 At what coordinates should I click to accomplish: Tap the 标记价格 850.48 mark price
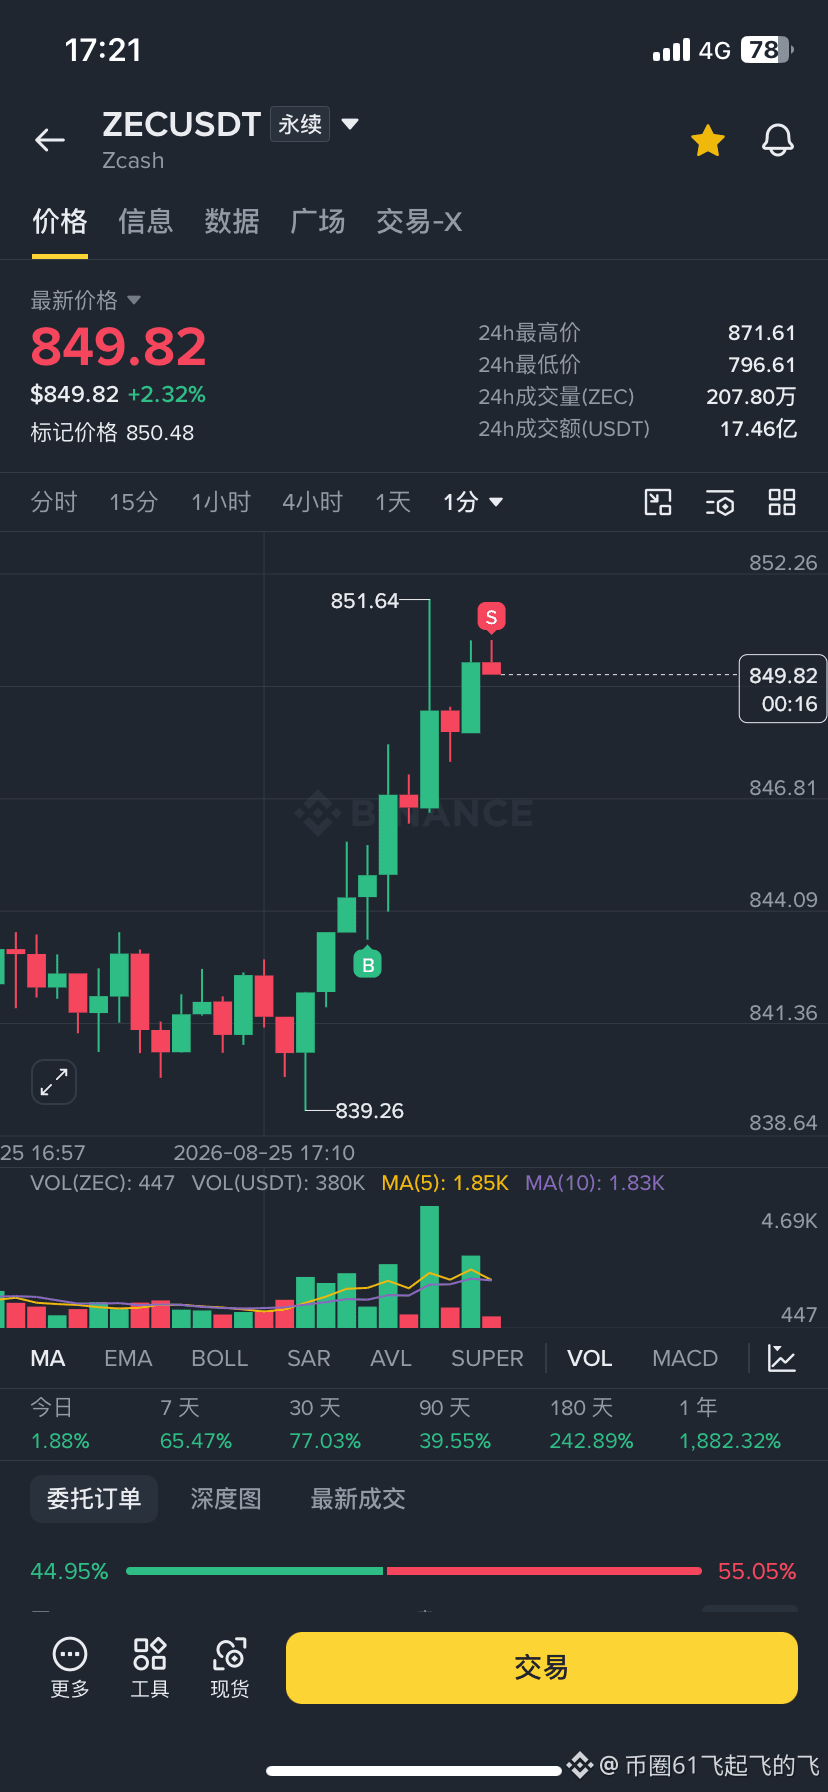[112, 433]
